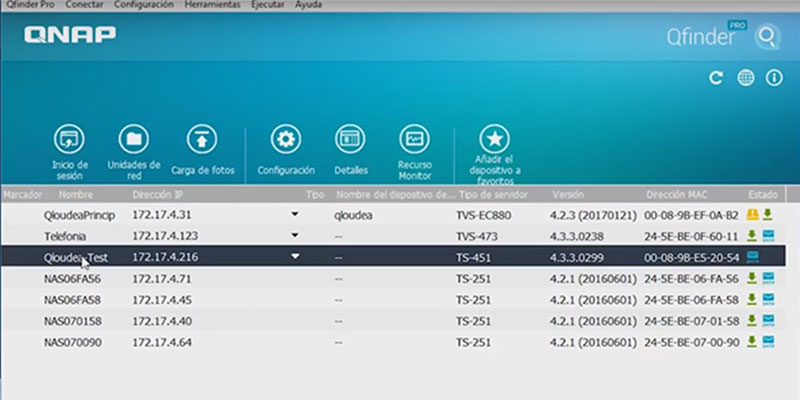800x400 pixels.
Task: Select the NAS070158 device
Action: coord(393,321)
